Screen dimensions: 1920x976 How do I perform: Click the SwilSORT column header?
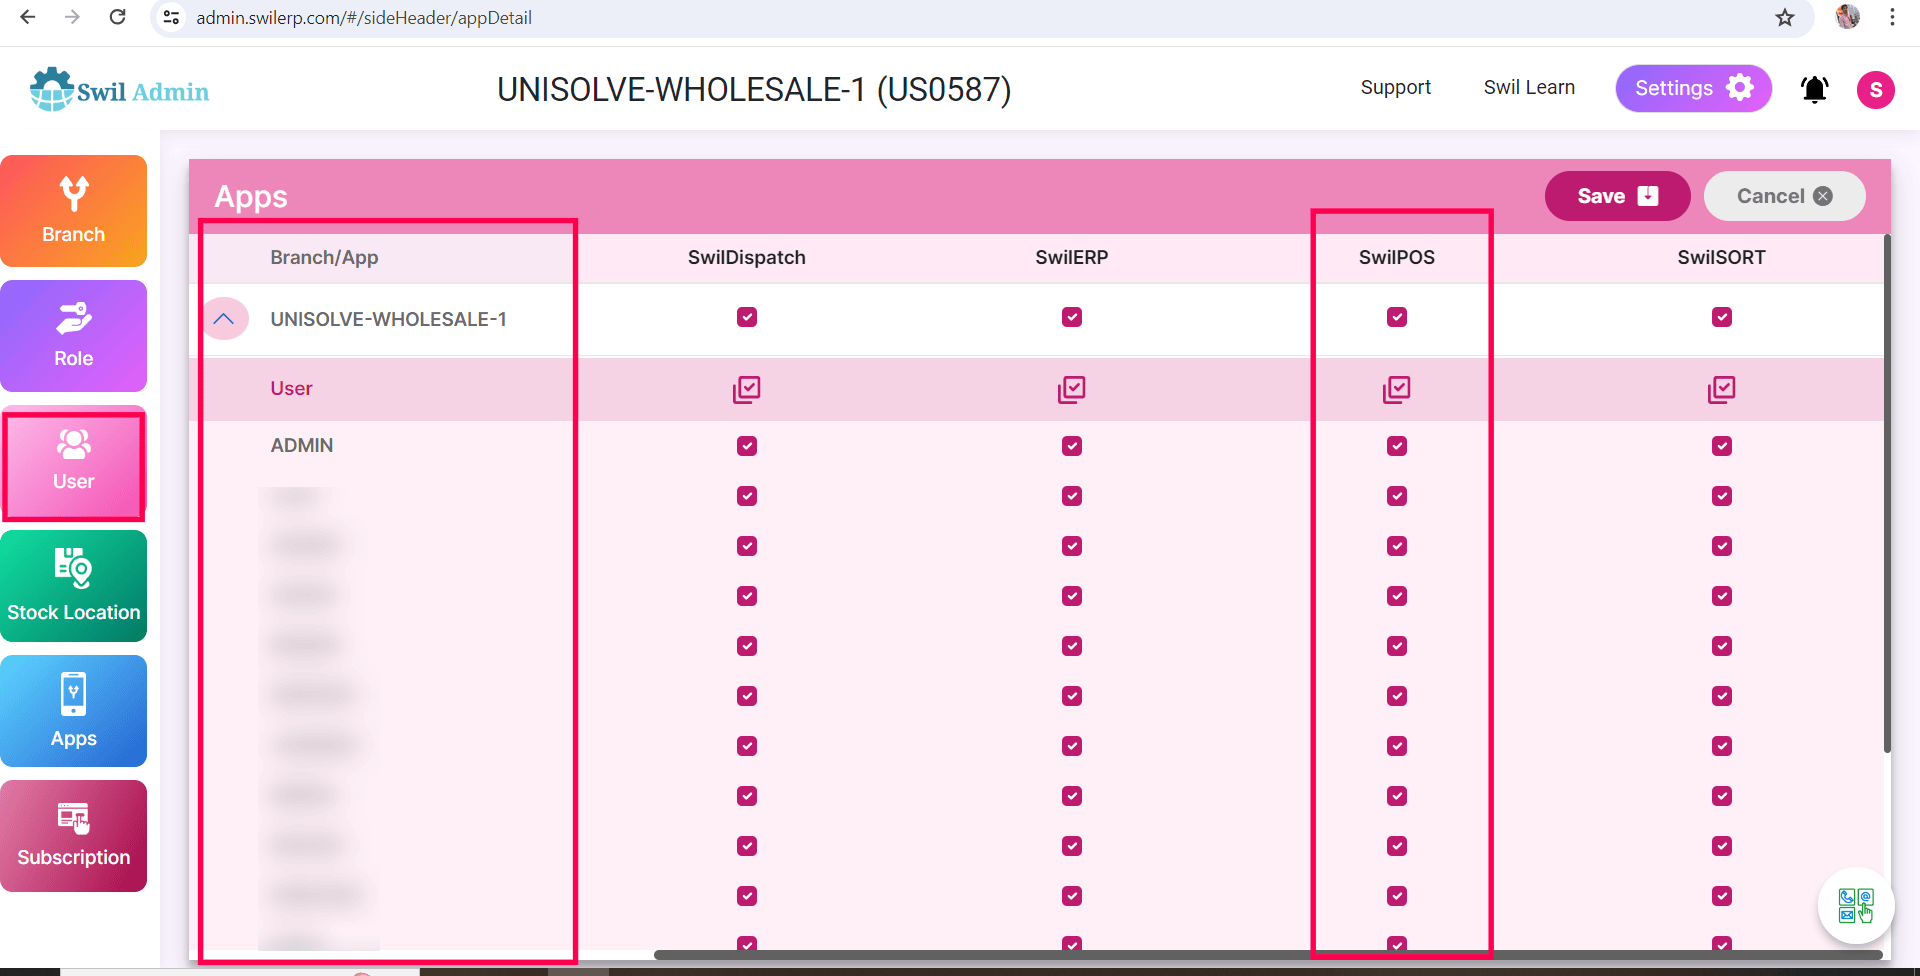[x=1722, y=258]
